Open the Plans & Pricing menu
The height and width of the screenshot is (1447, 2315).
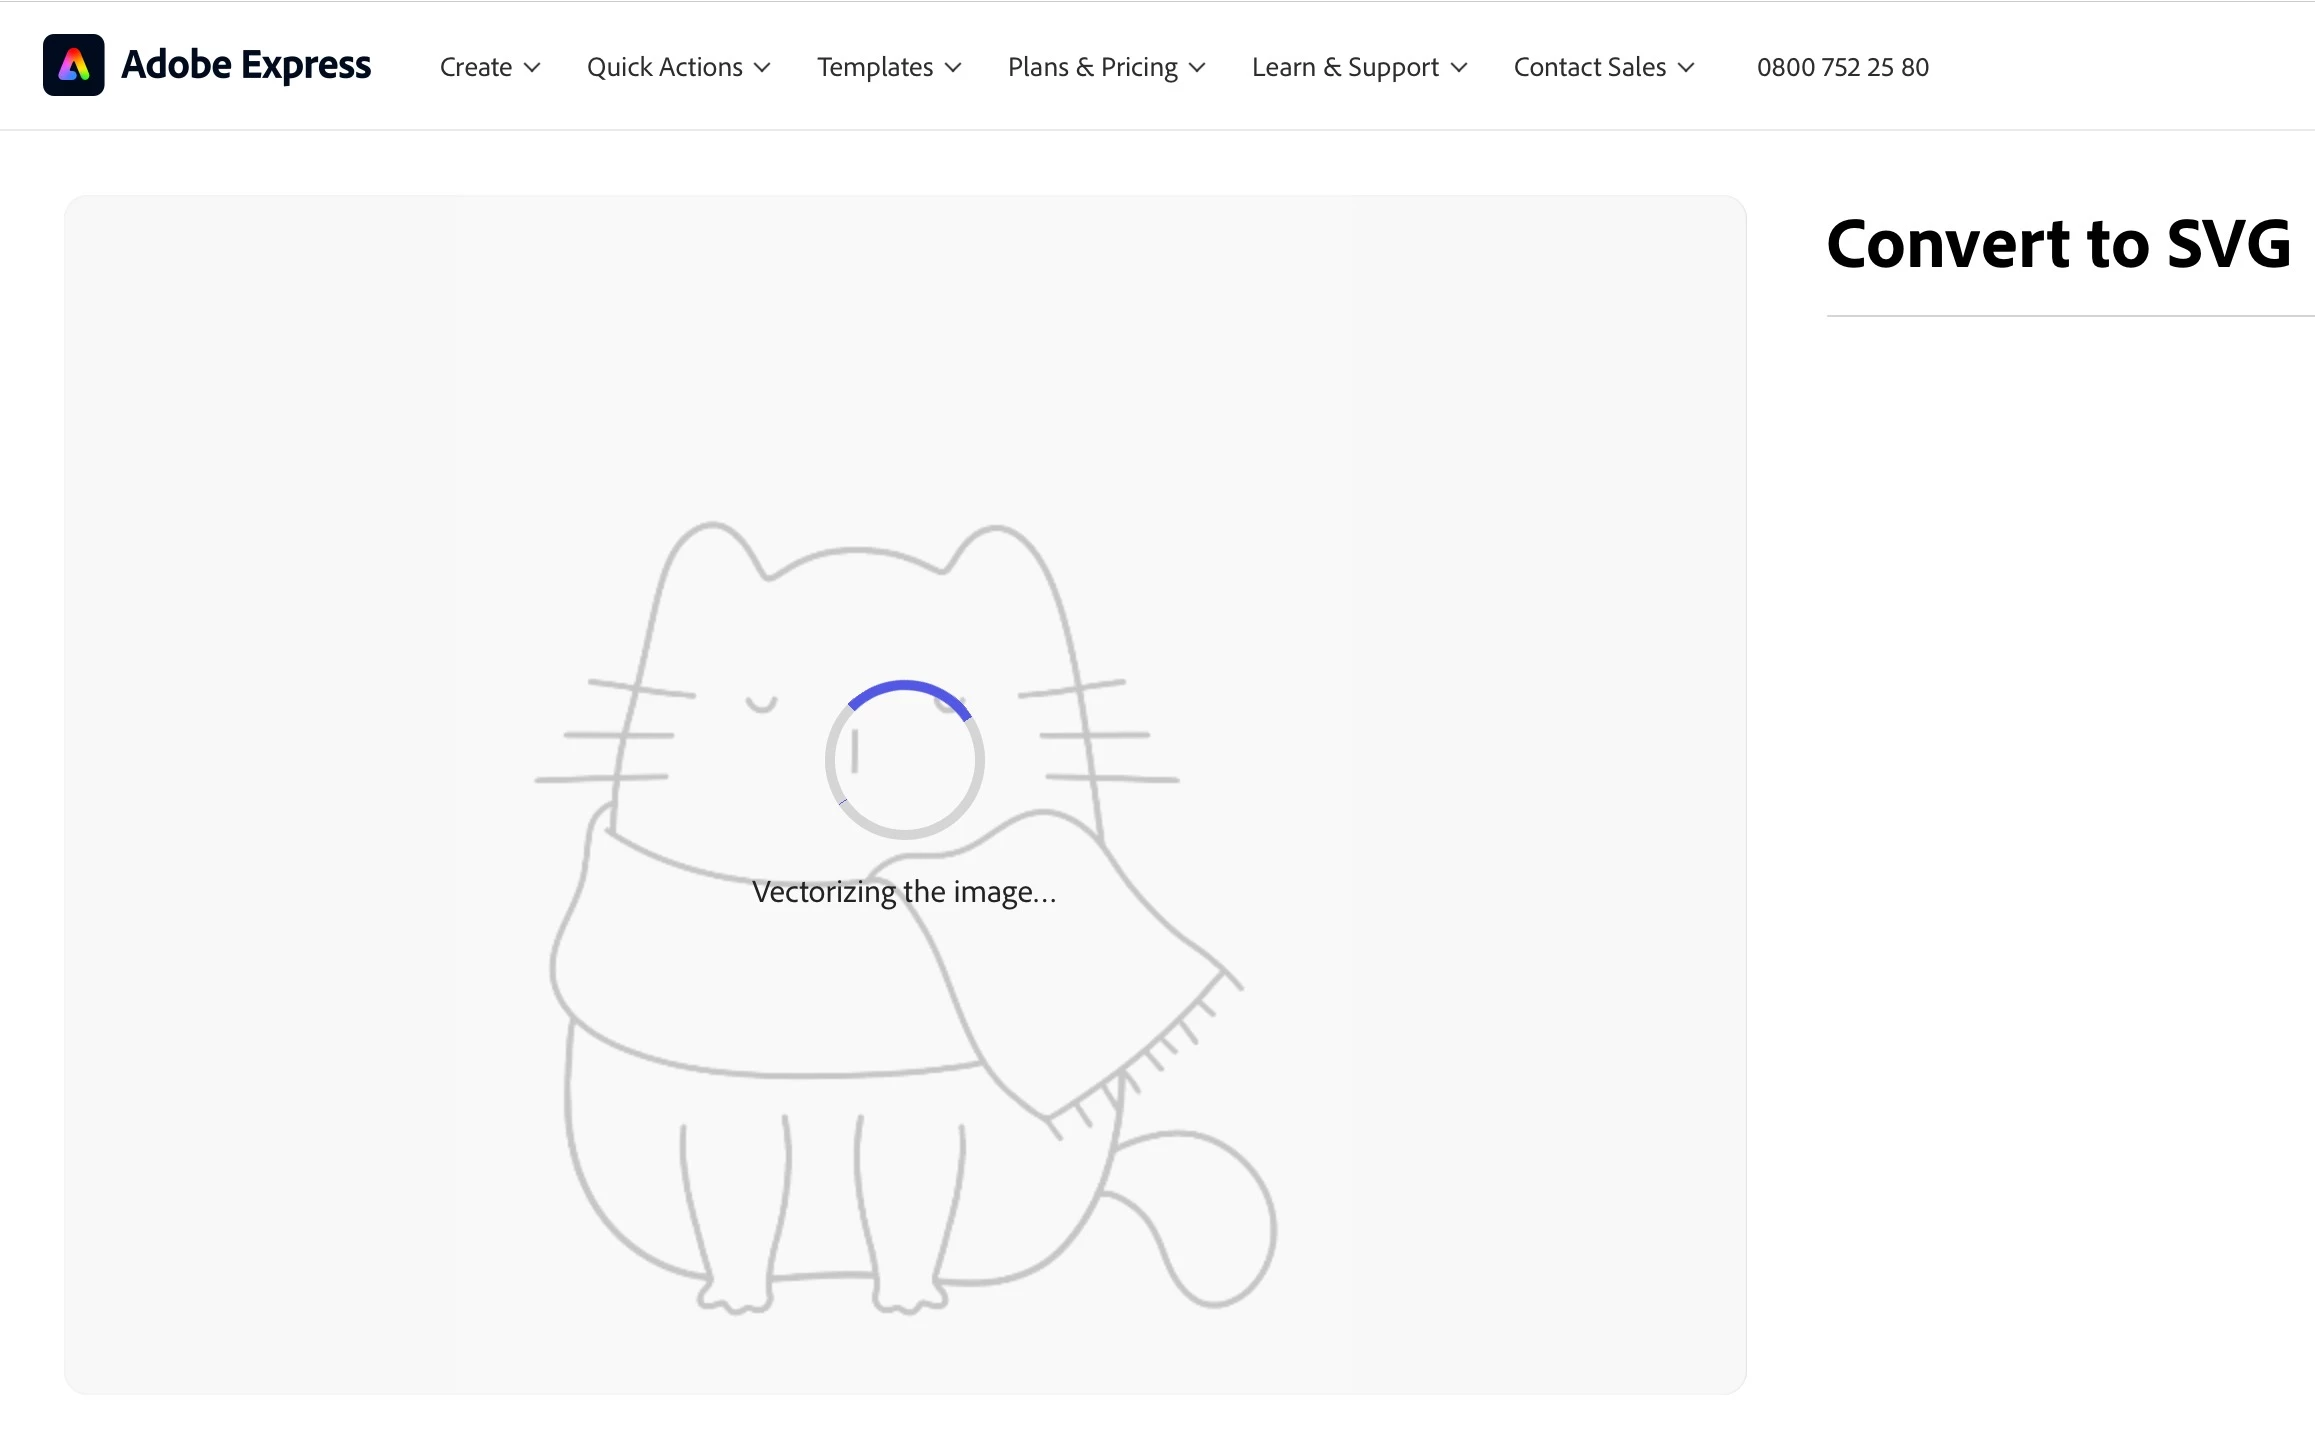pyautogui.click(x=1092, y=67)
